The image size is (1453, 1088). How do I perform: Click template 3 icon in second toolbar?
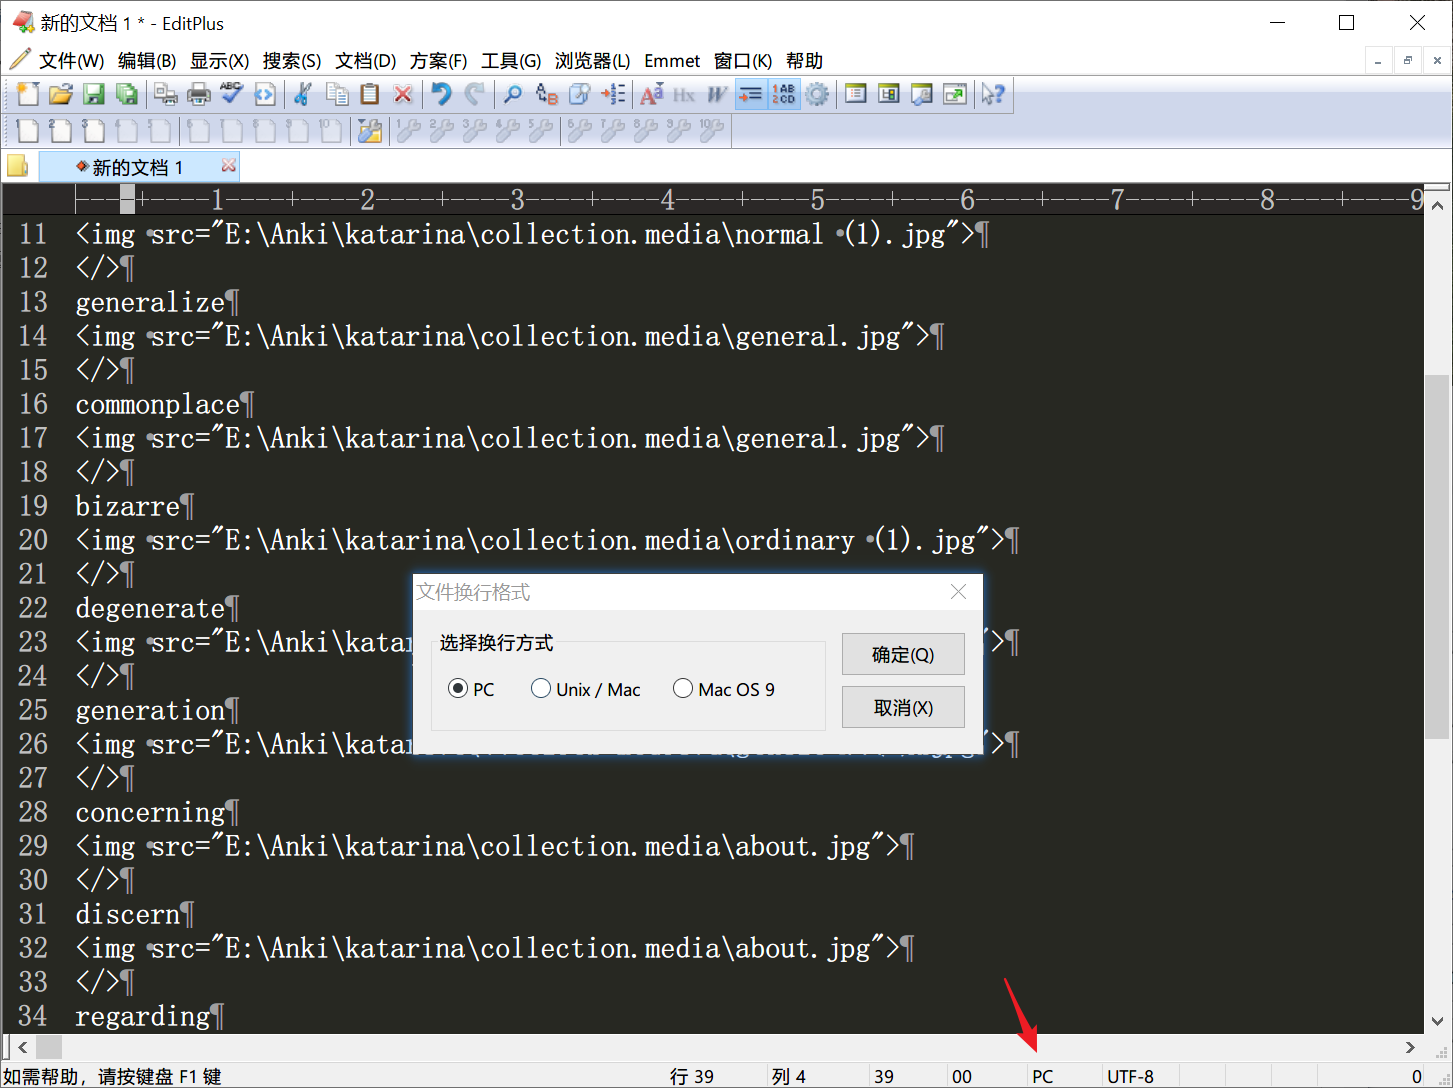click(94, 130)
